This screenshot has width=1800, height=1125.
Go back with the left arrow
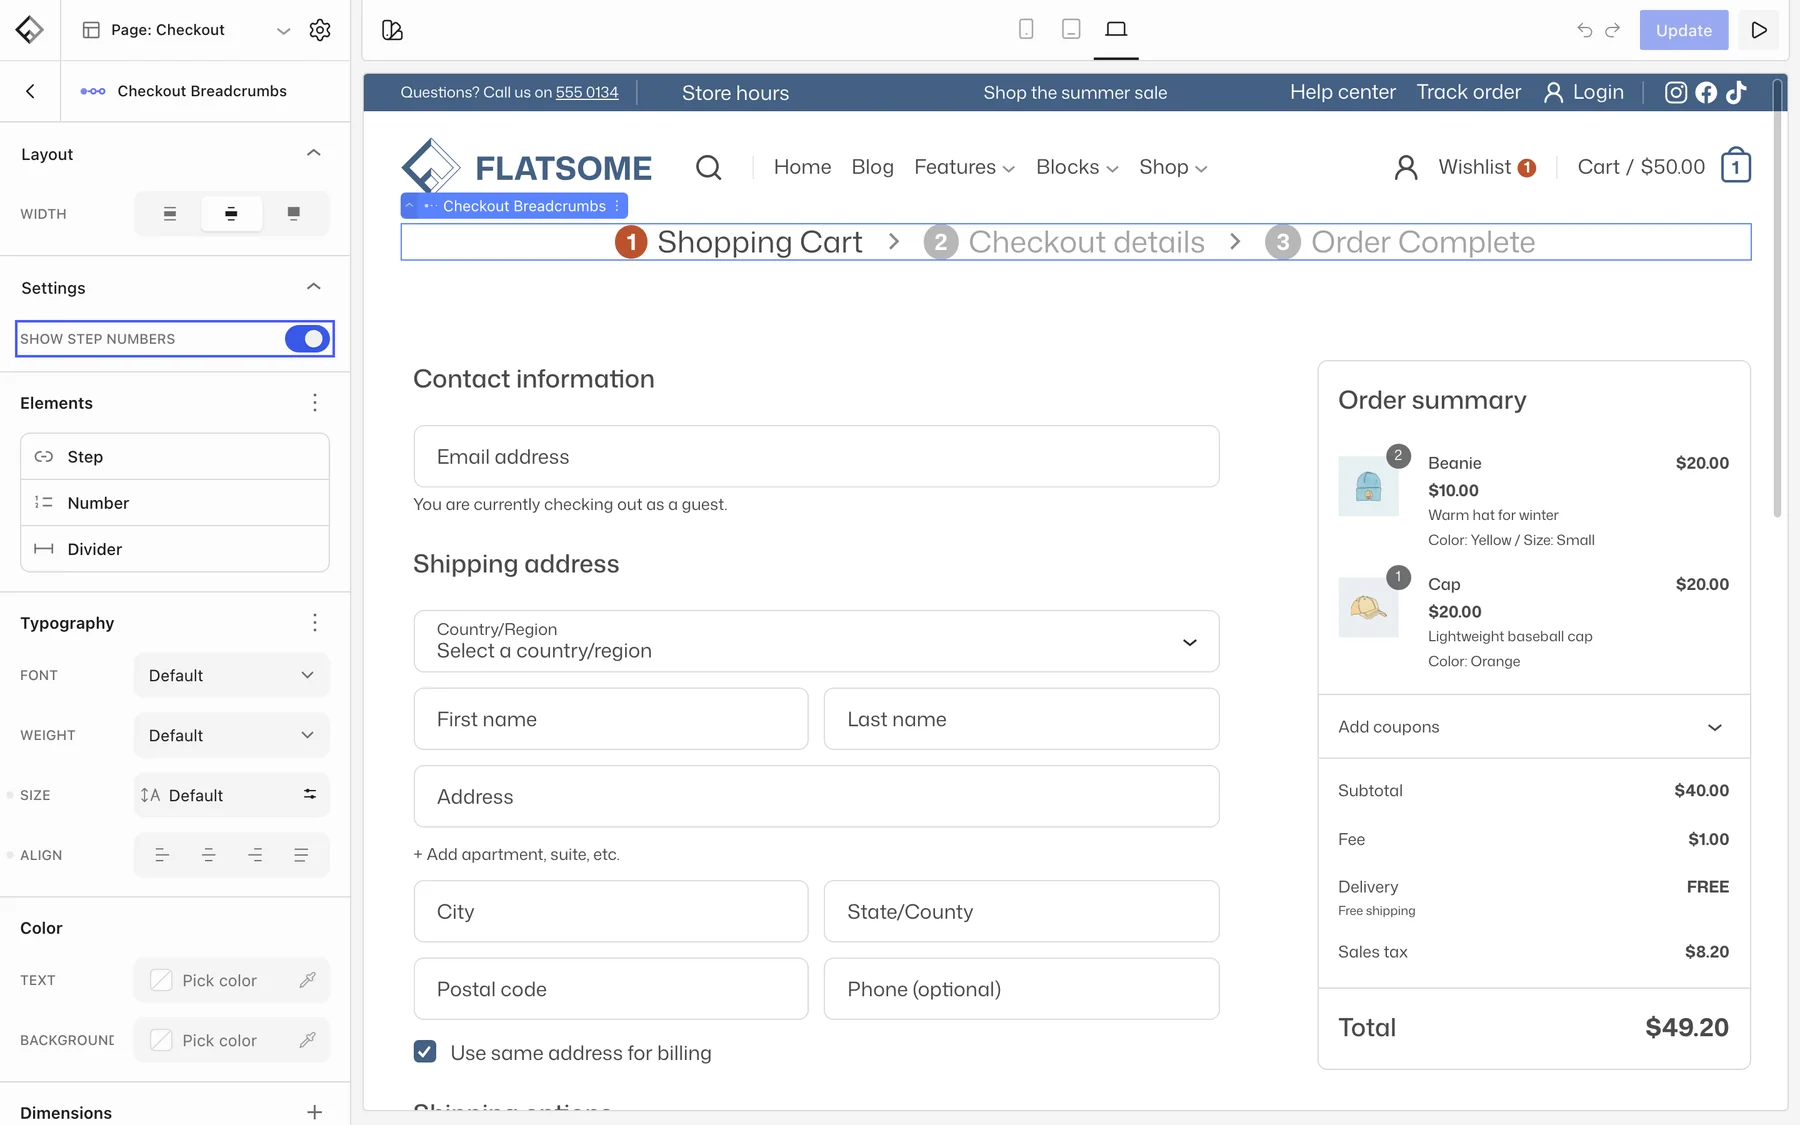(30, 91)
